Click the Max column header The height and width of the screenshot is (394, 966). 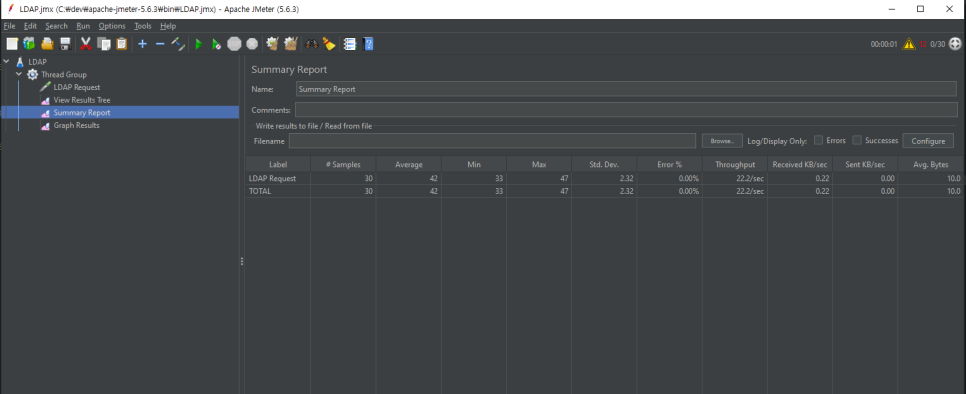click(539, 164)
